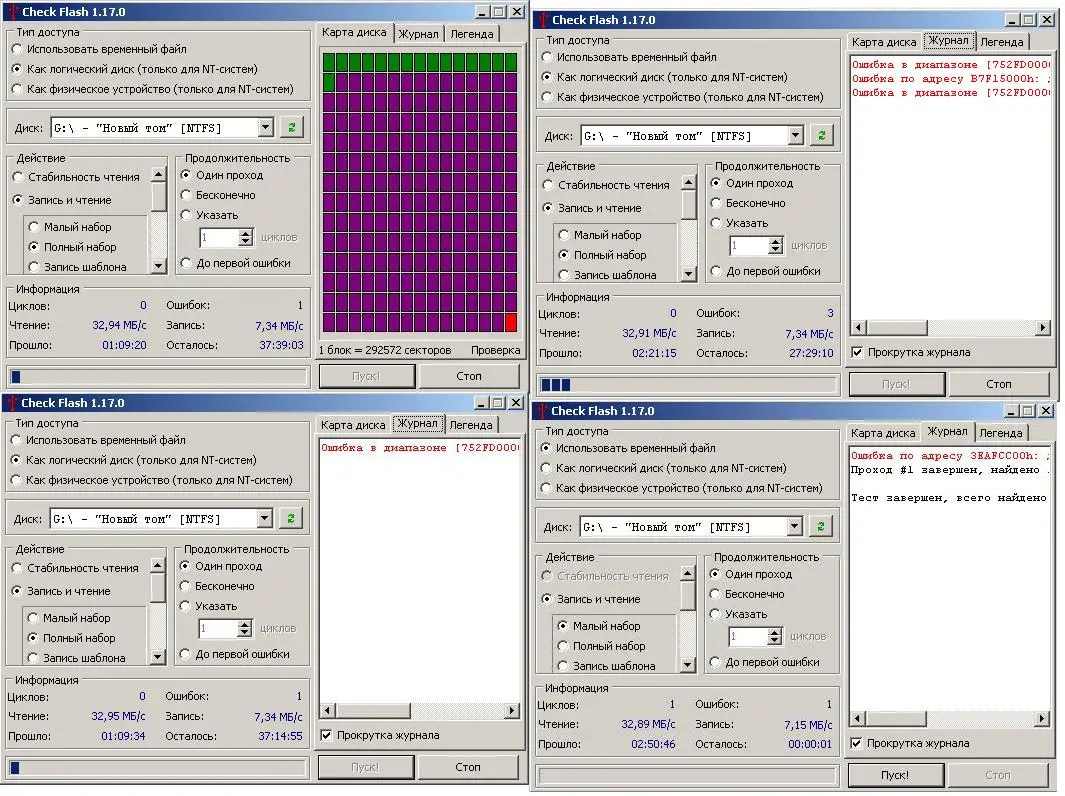Click refresh drives icon in the finished-test window
This screenshot has height=796, width=1065.
point(820,526)
